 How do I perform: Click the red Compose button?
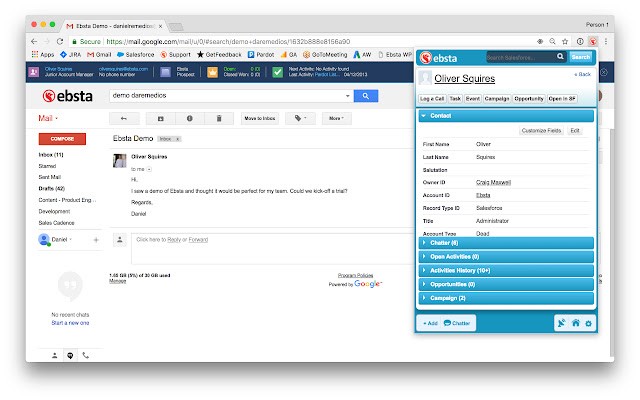[62, 138]
